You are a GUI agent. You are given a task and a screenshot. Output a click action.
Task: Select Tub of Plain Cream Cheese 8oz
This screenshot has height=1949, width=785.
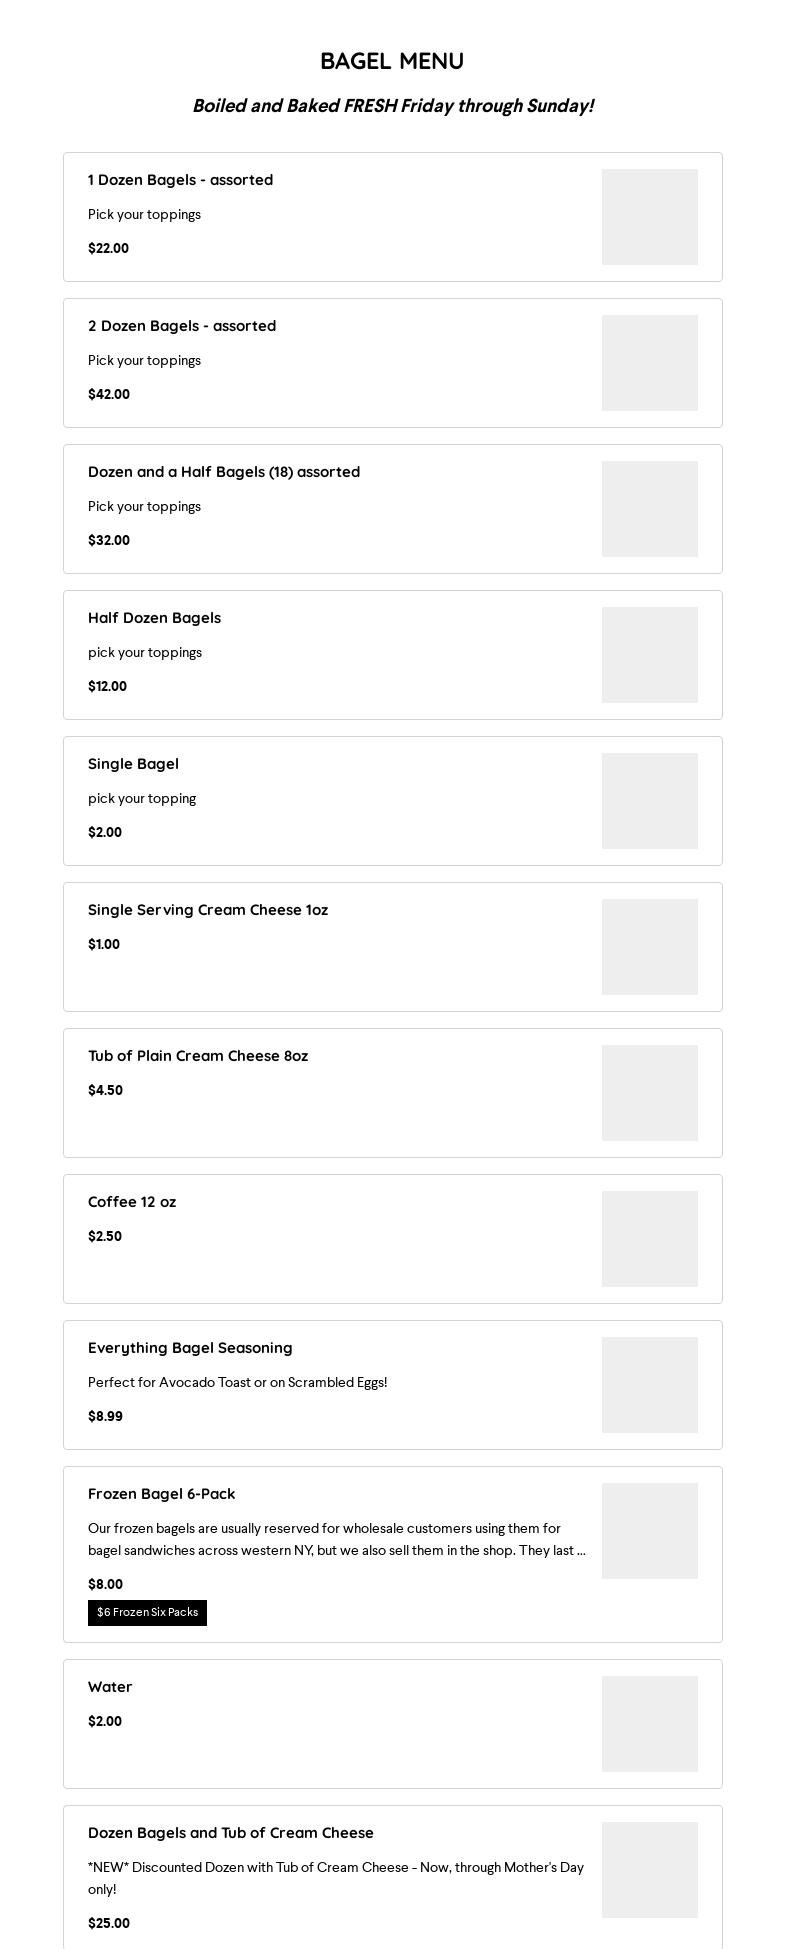(x=392, y=1093)
